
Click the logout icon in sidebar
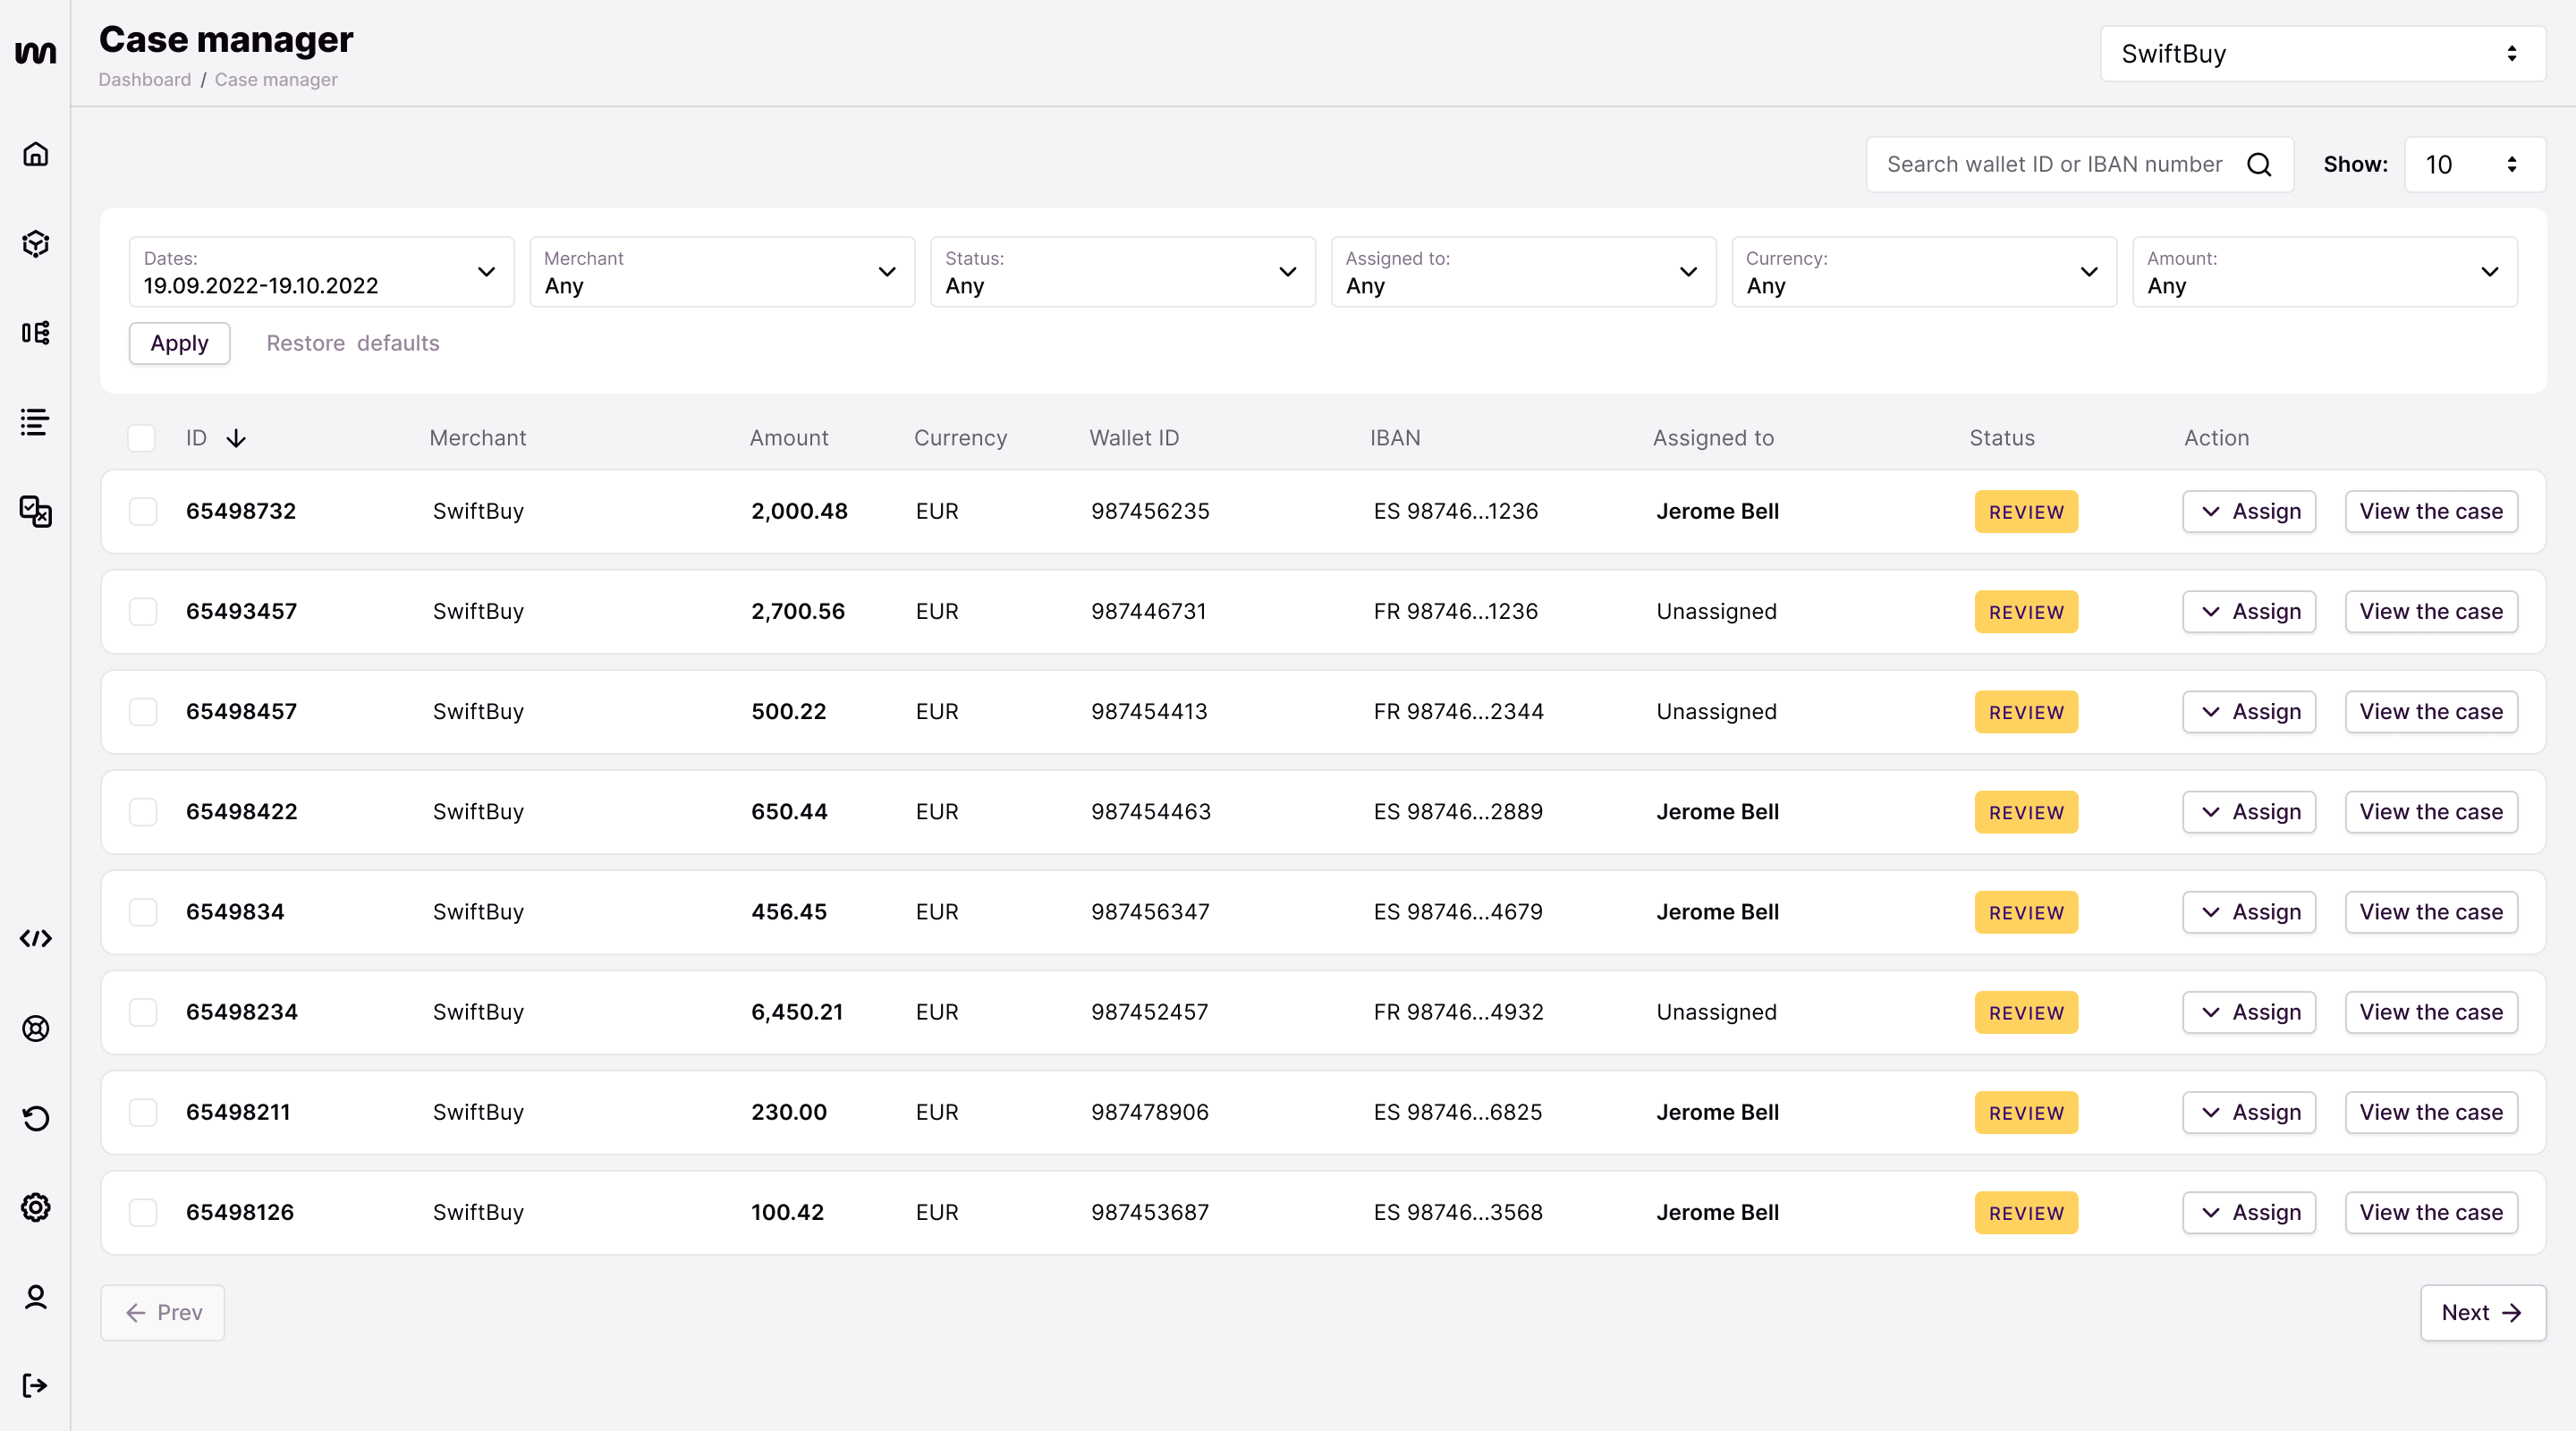tap(36, 1385)
